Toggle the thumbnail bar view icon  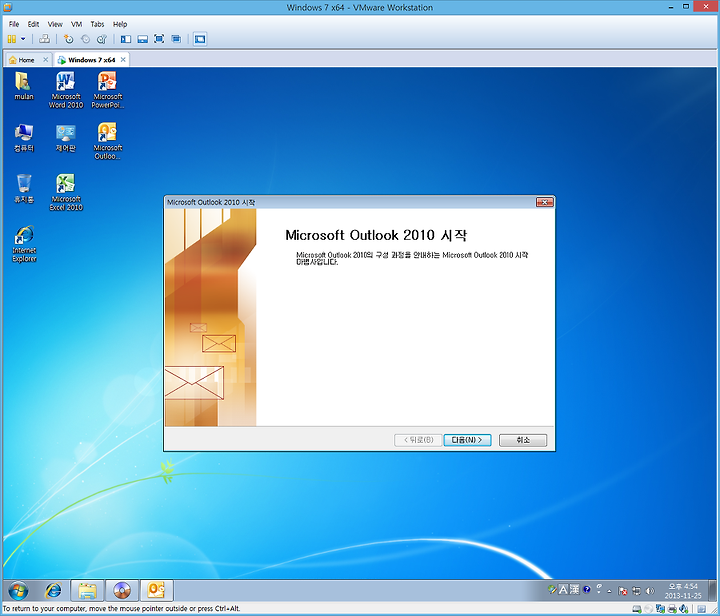tap(142, 39)
